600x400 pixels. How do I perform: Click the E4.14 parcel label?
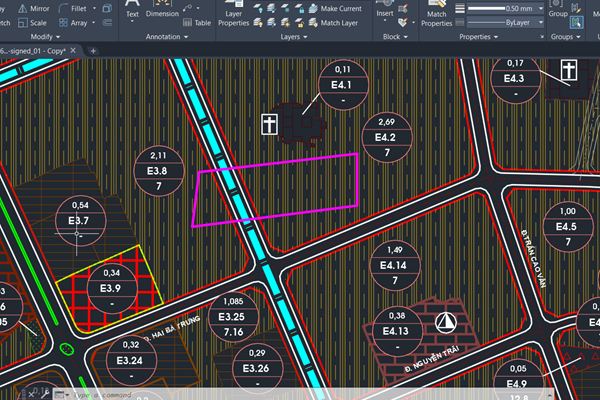(x=395, y=265)
